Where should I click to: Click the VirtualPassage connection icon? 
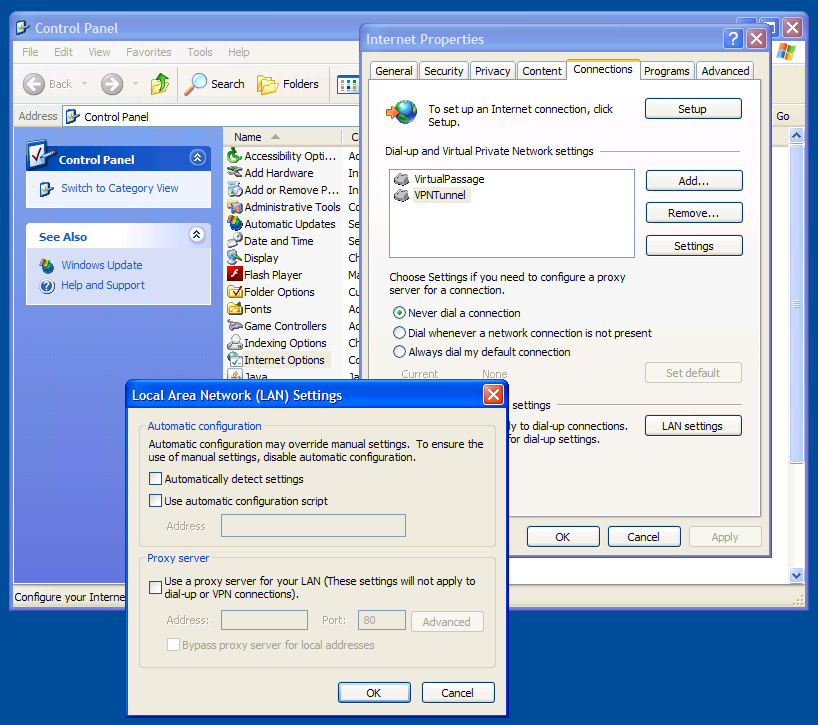click(401, 179)
